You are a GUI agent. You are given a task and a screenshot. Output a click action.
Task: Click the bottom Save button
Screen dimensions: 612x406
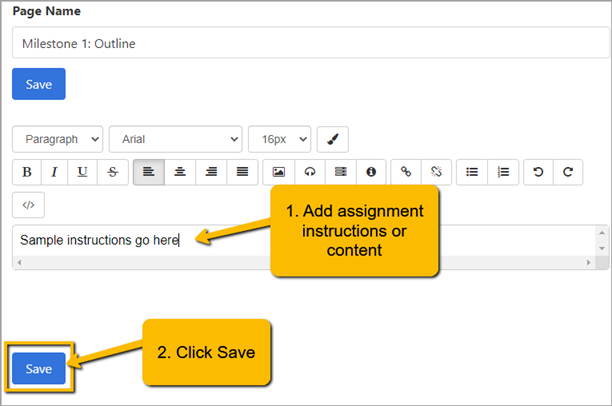click(x=39, y=369)
